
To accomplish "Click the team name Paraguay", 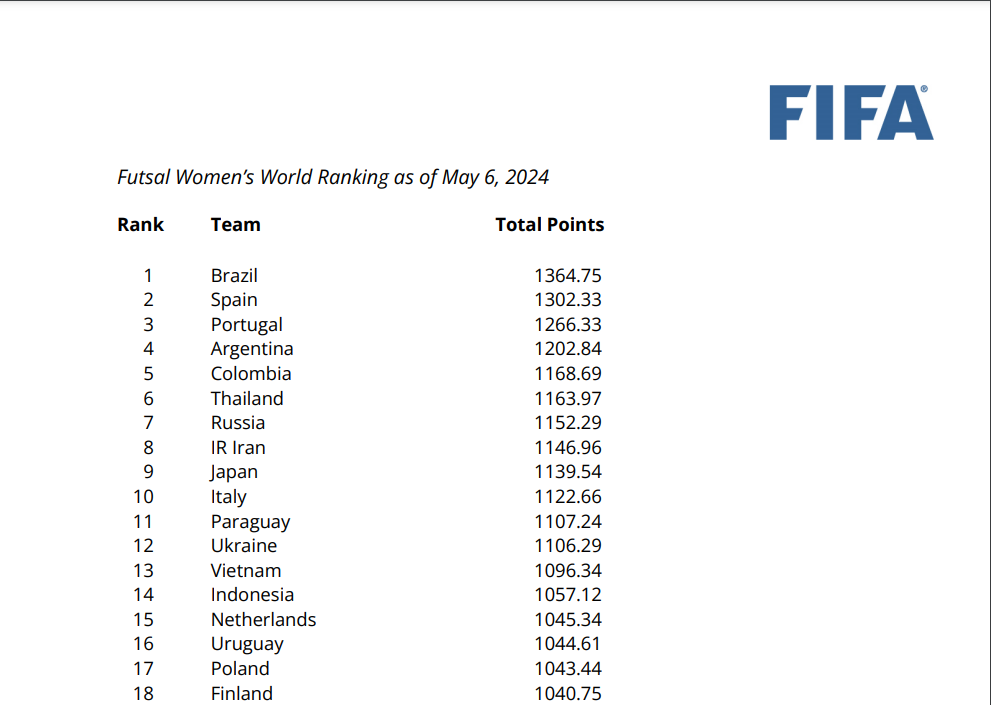I will click(x=250, y=521).
